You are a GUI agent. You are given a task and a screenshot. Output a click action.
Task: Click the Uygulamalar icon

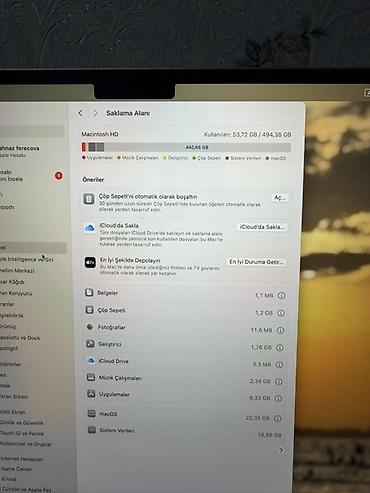tap(91, 394)
